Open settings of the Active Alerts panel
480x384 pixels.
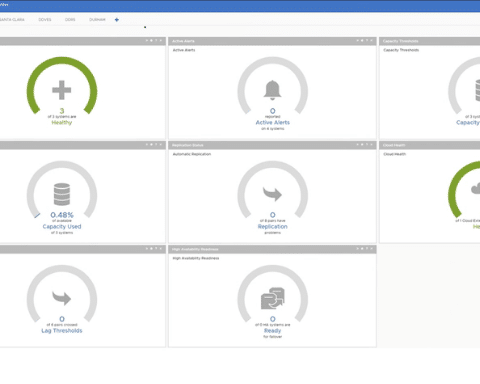tap(362, 41)
